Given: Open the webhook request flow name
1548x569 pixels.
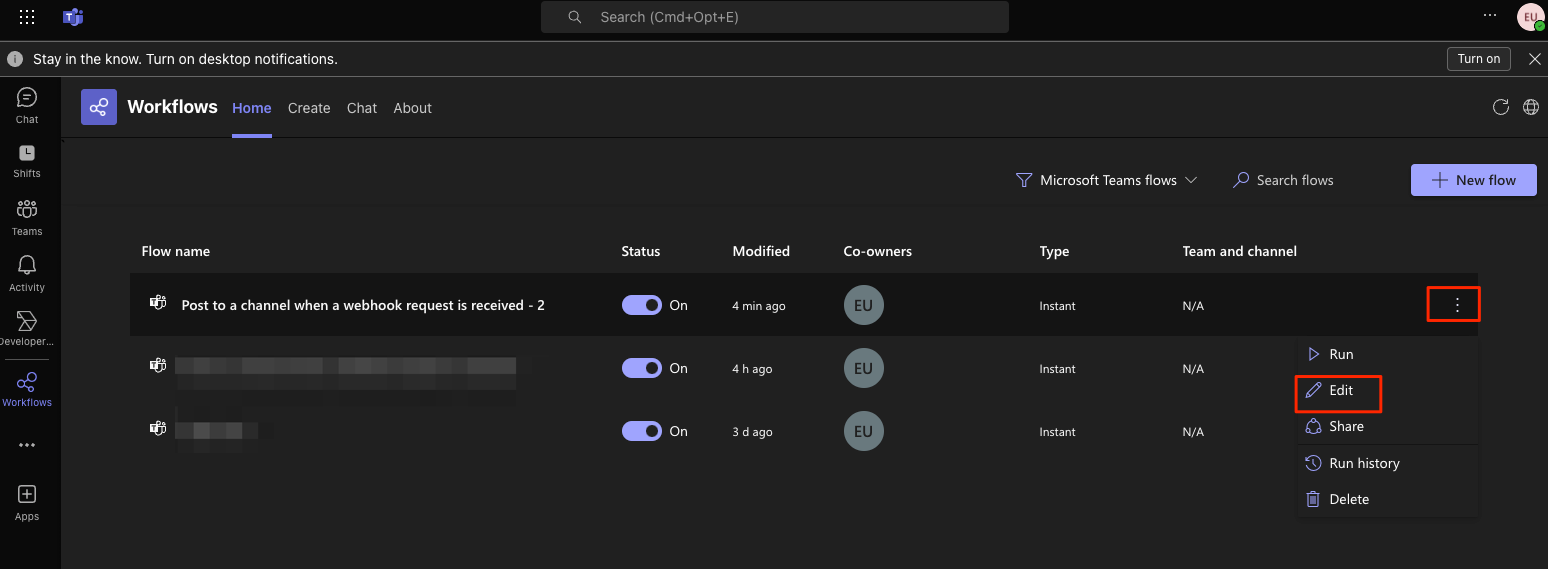Looking at the screenshot, I should click(363, 305).
